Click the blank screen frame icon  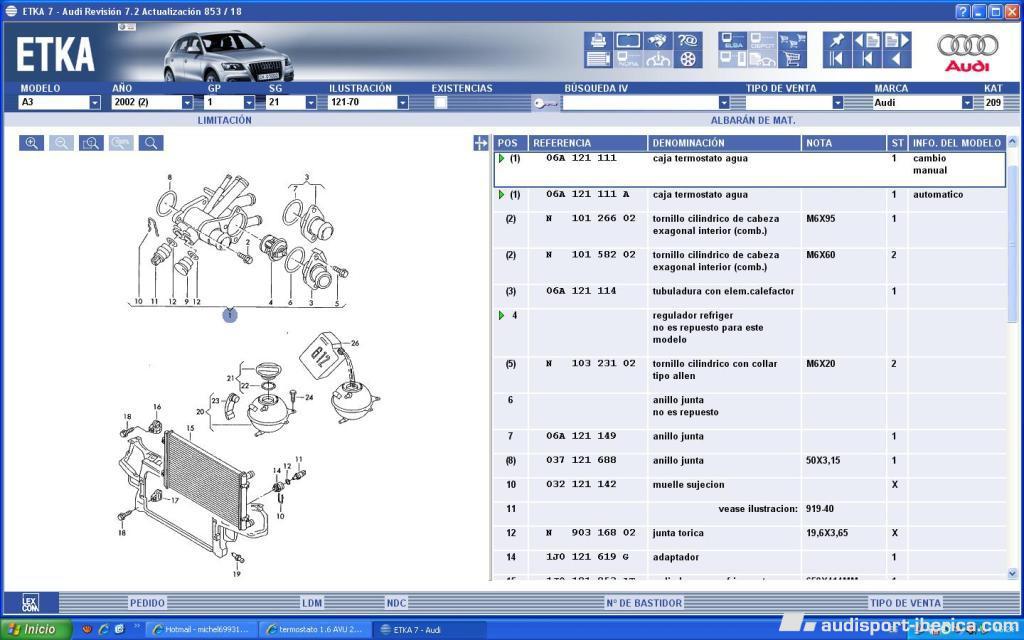click(628, 40)
